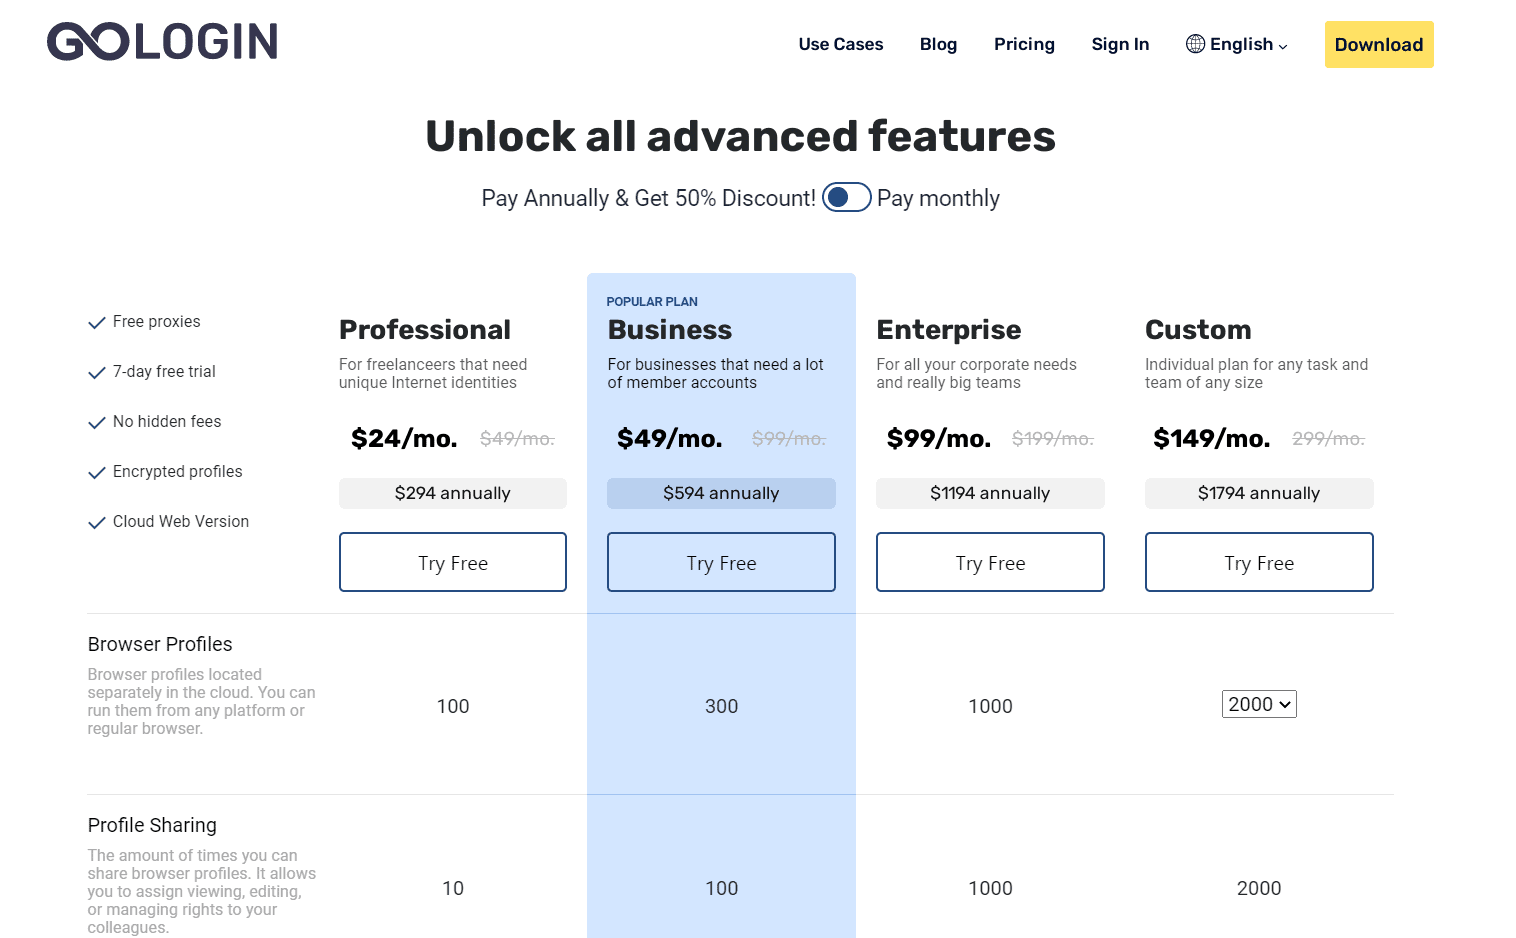Try Free for Business plan

coord(721,562)
